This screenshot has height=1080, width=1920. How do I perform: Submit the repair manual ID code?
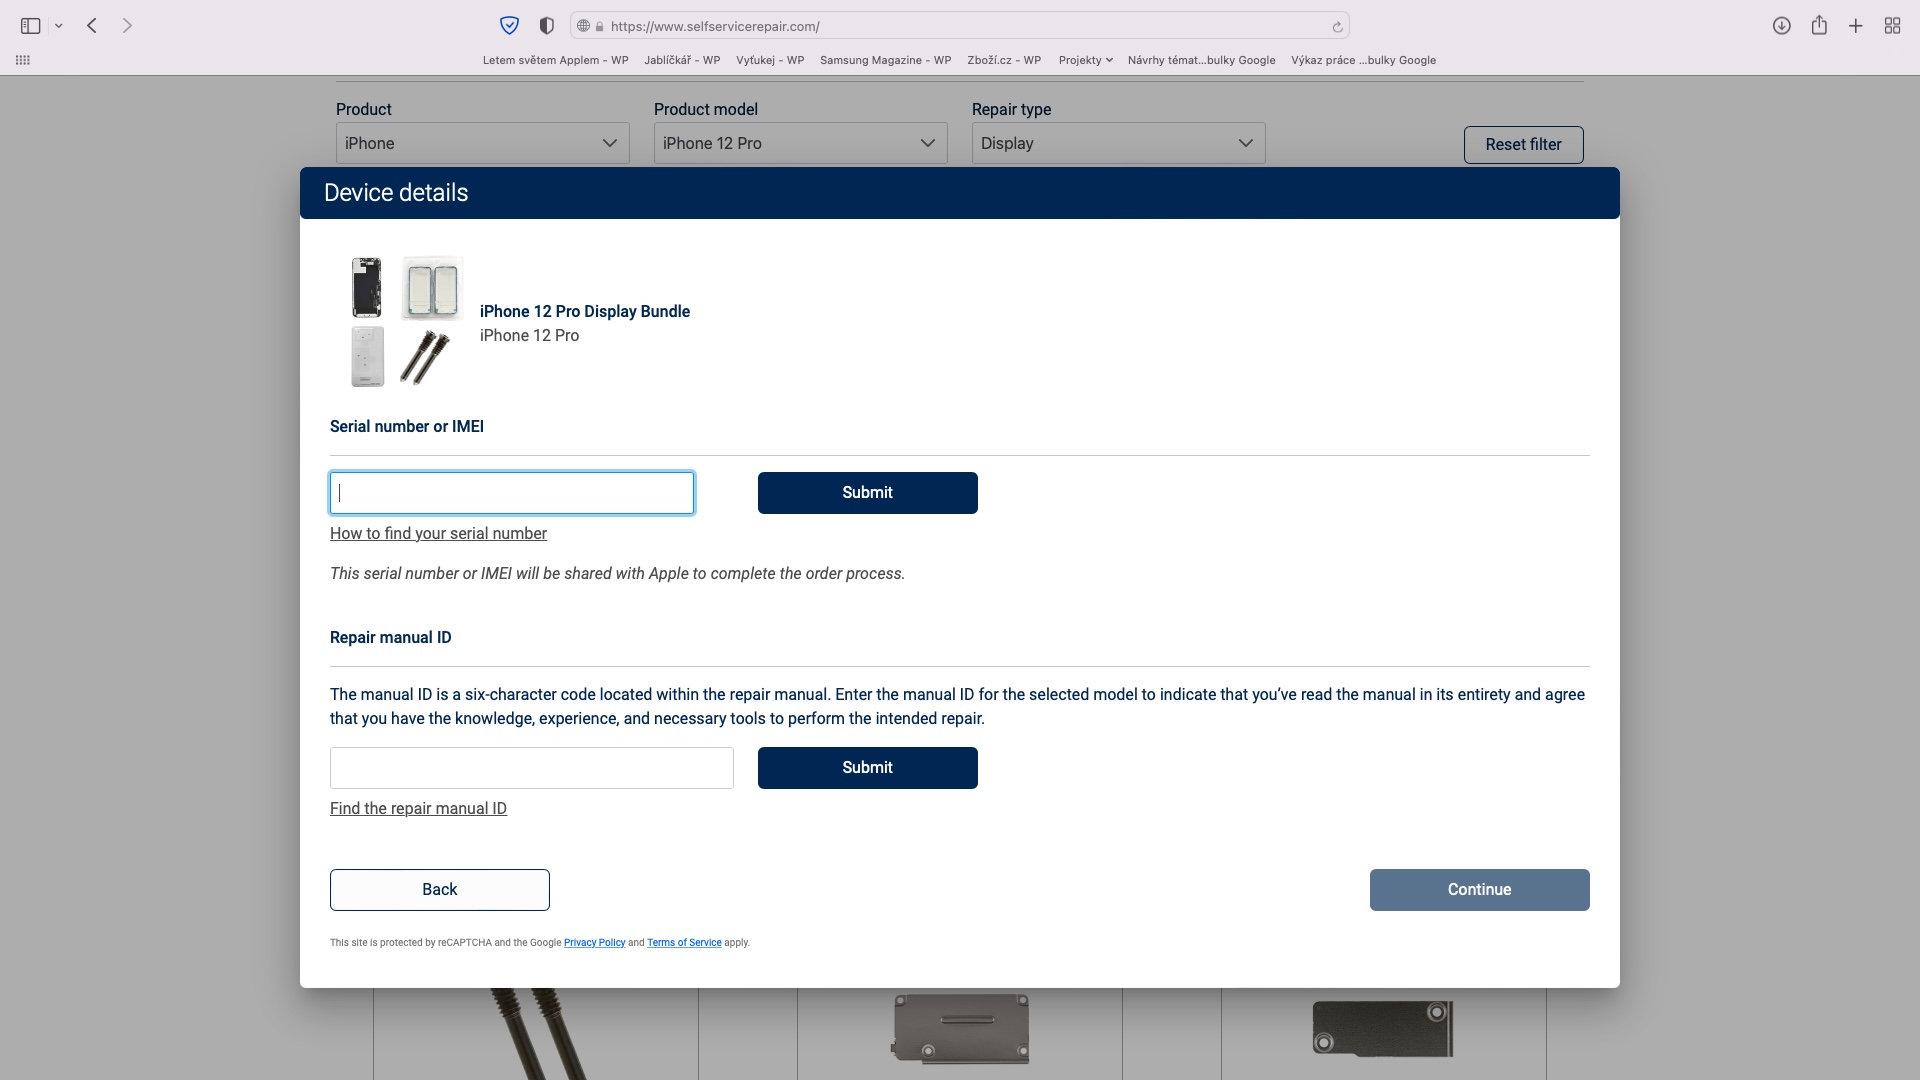pyautogui.click(x=866, y=767)
